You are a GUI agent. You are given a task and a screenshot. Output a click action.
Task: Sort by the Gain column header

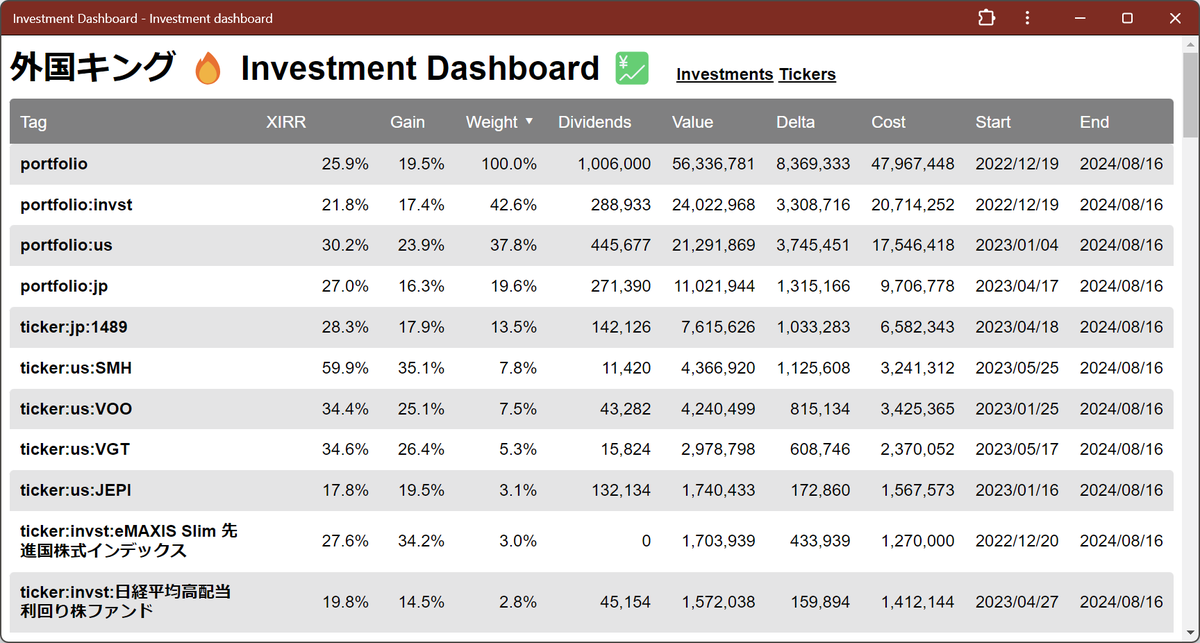click(x=407, y=122)
